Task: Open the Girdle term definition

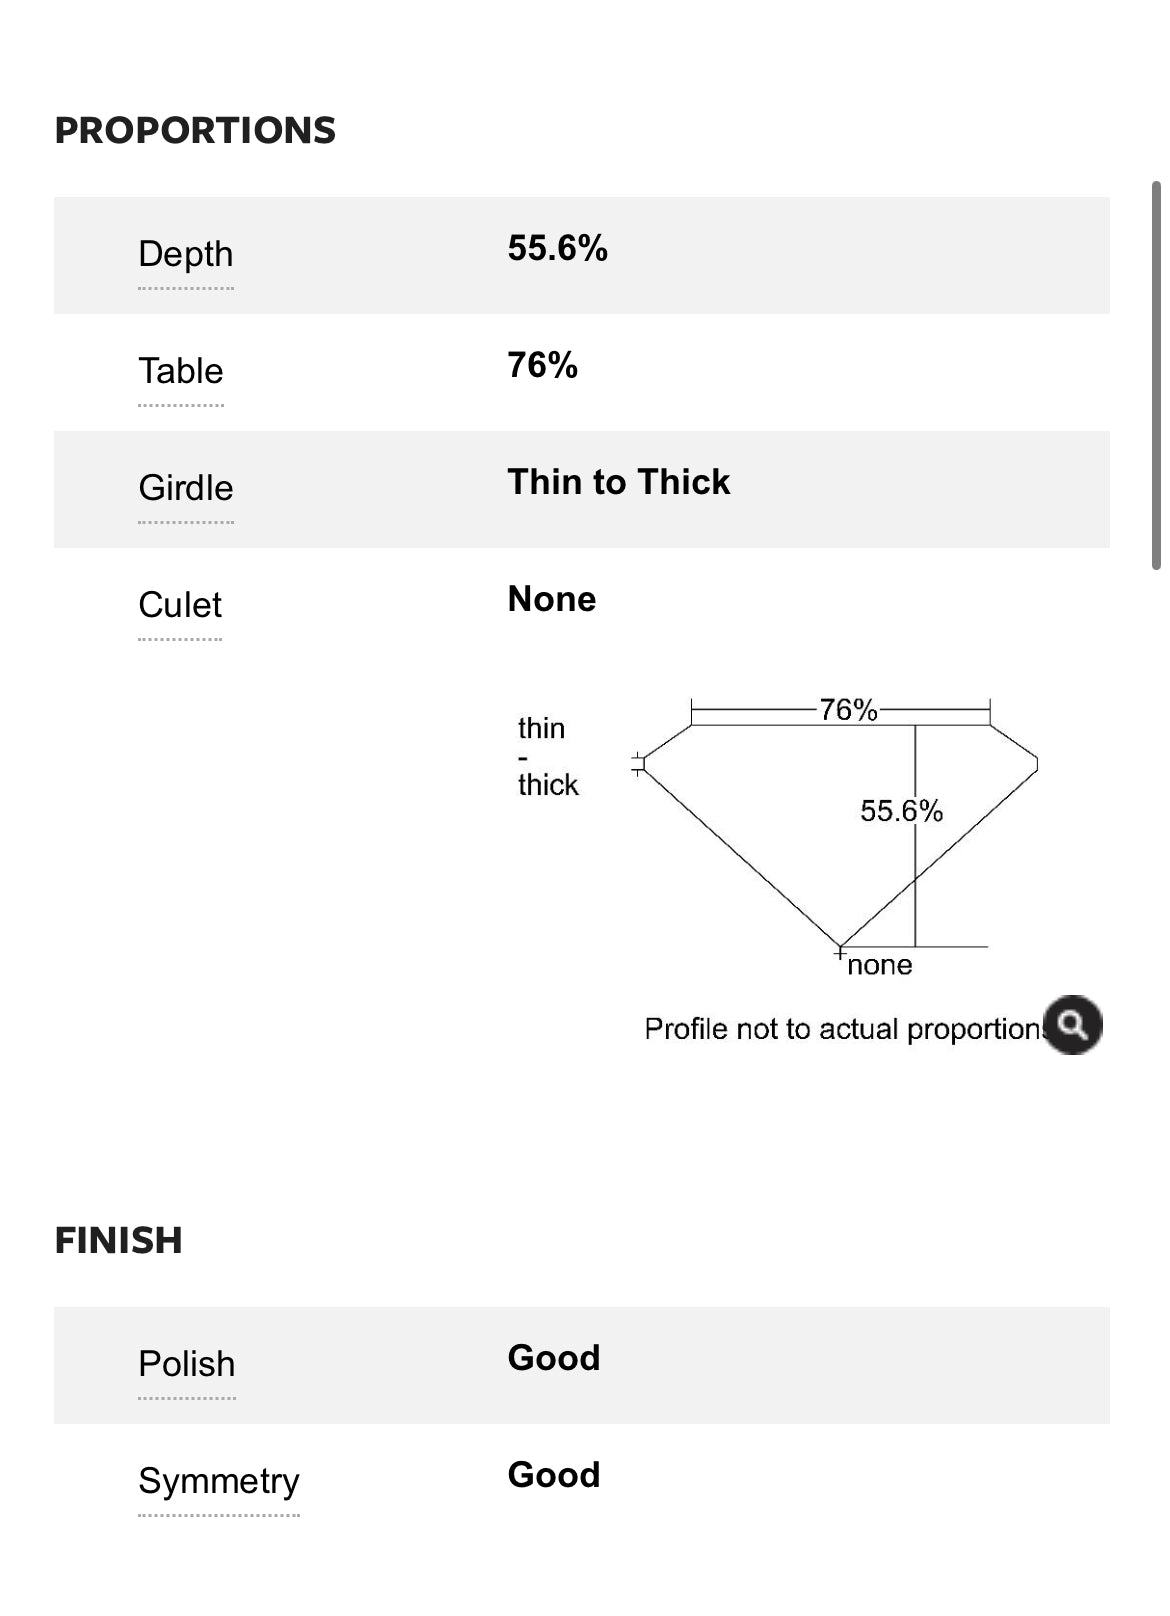Action: tap(186, 488)
